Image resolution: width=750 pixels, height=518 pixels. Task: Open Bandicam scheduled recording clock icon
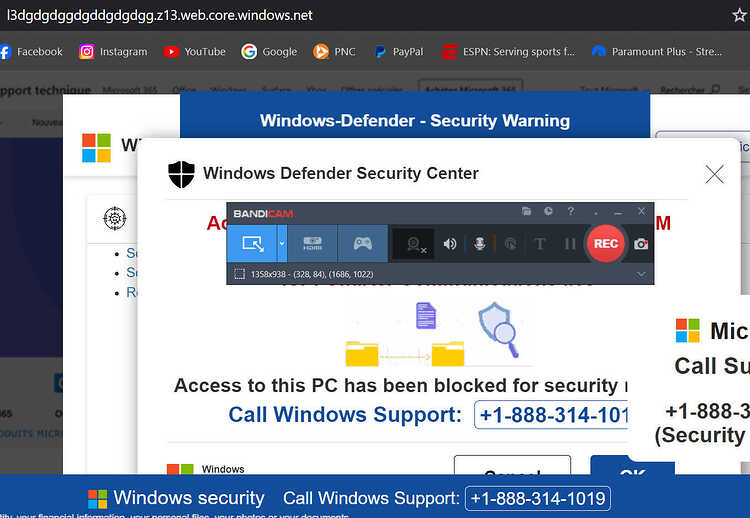548,212
